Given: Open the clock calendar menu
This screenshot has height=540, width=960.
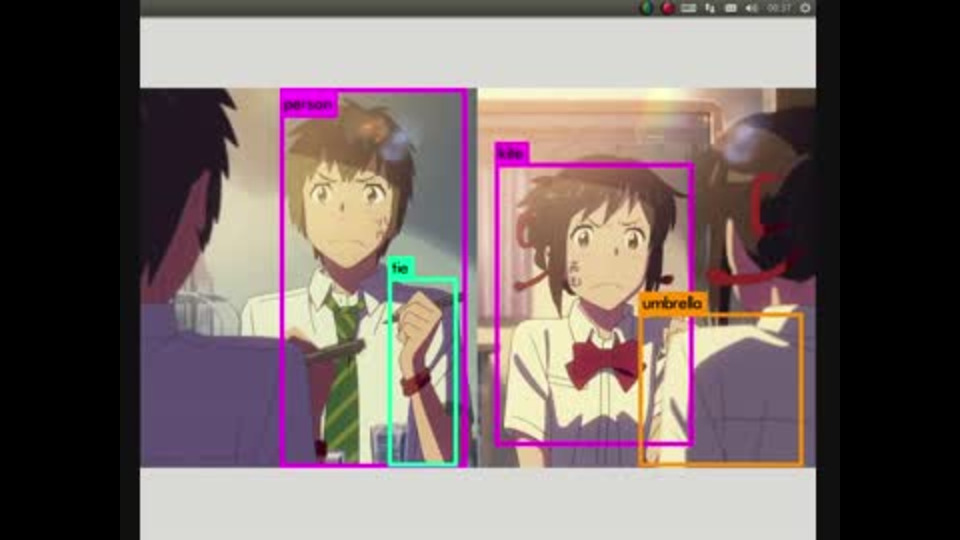Looking at the screenshot, I should [779, 8].
